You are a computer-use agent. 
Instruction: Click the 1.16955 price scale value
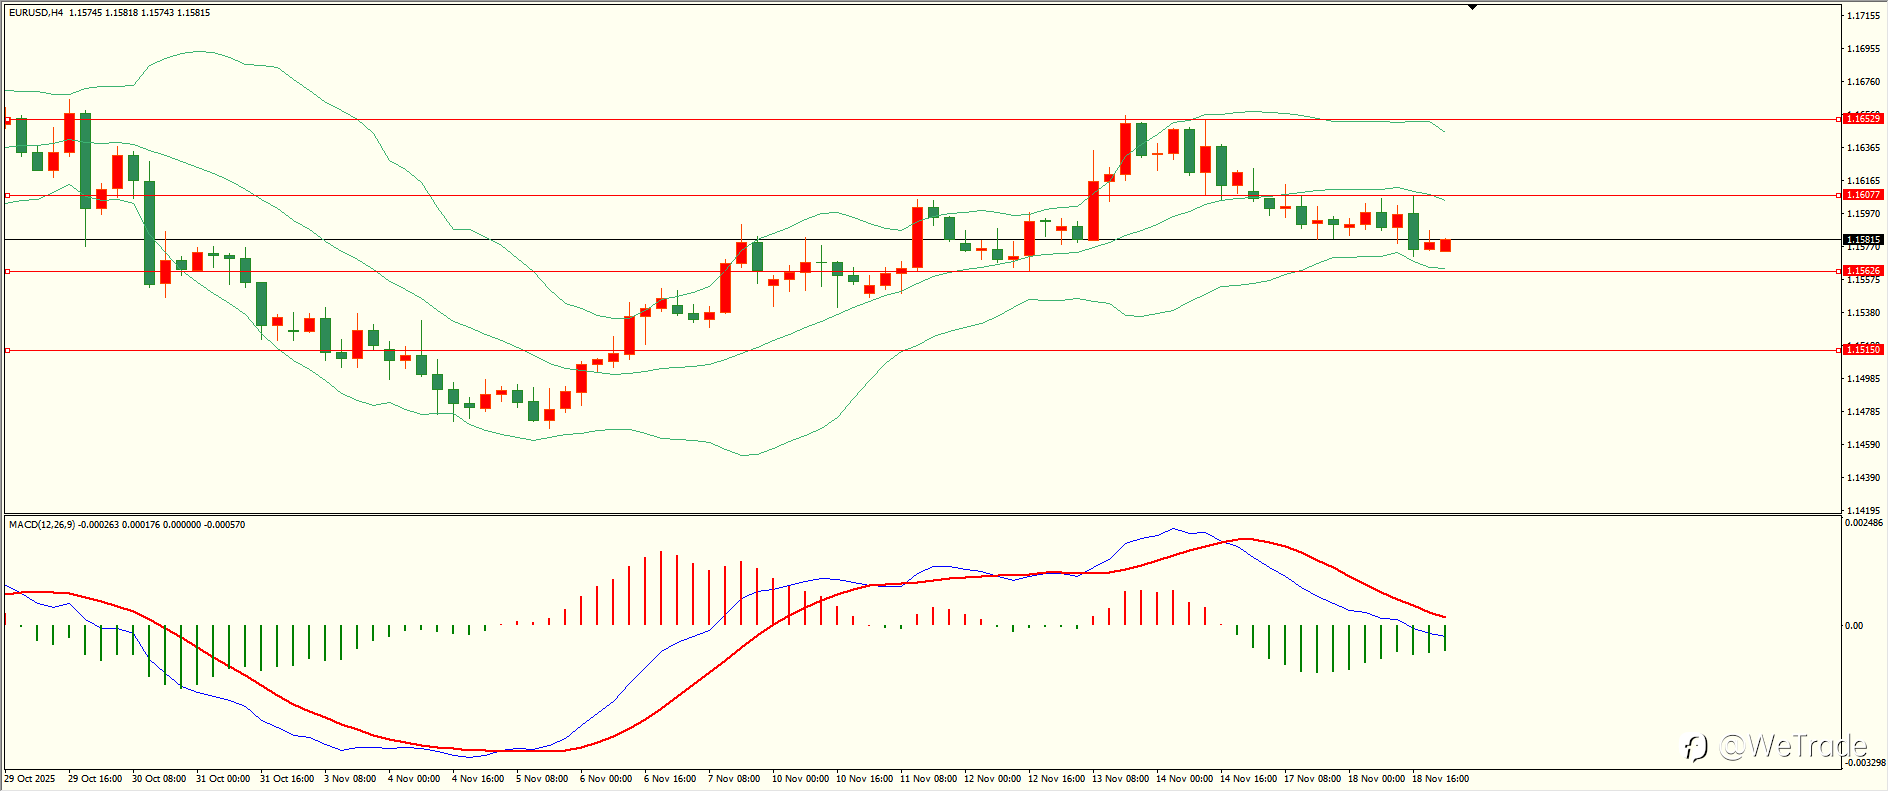pos(1863,49)
